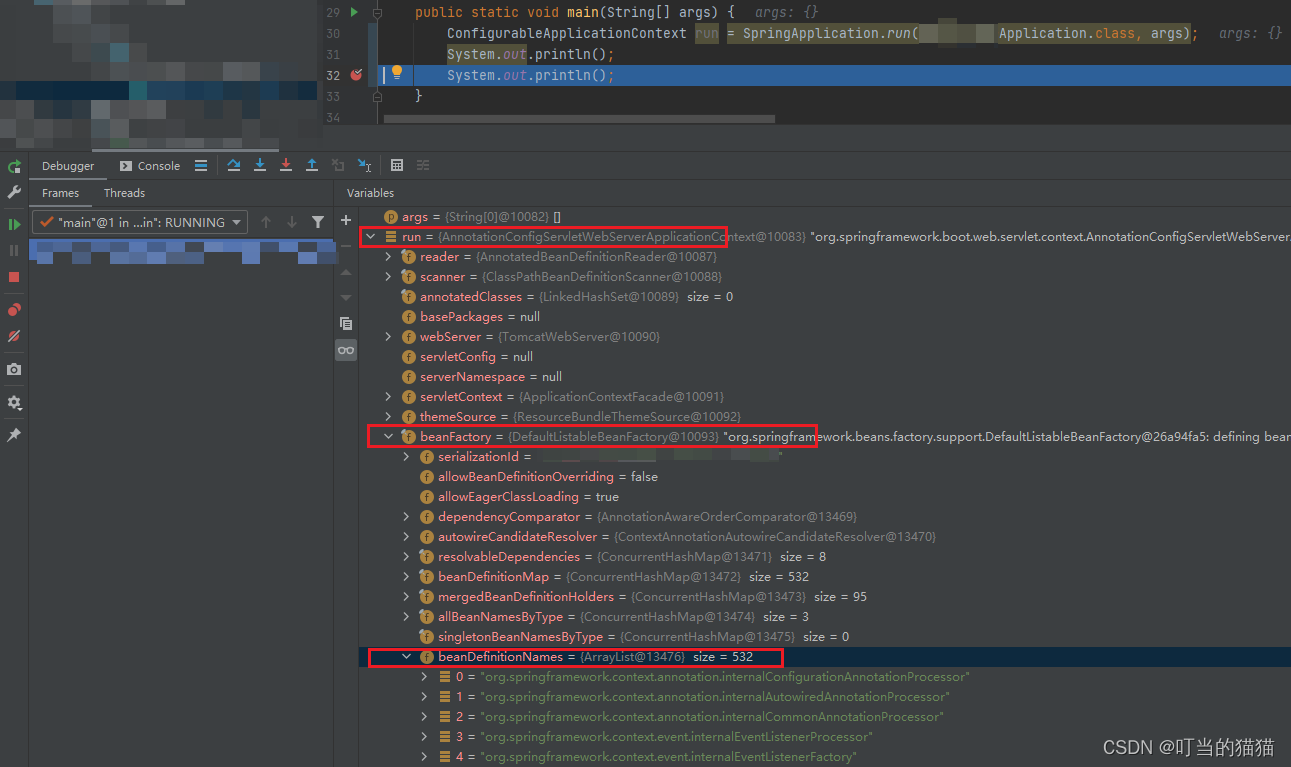Open the wrench modify run configuration icon
Screen dimensions: 1291x767
click(14, 192)
